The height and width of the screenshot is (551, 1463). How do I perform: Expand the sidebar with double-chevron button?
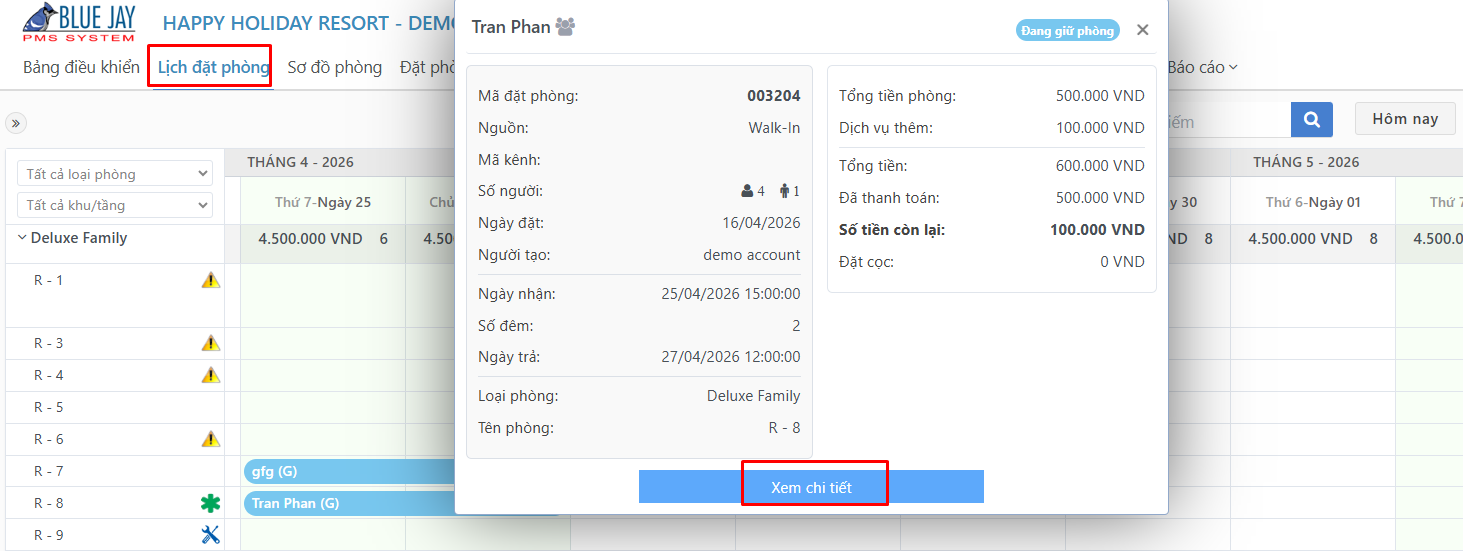[x=15, y=123]
